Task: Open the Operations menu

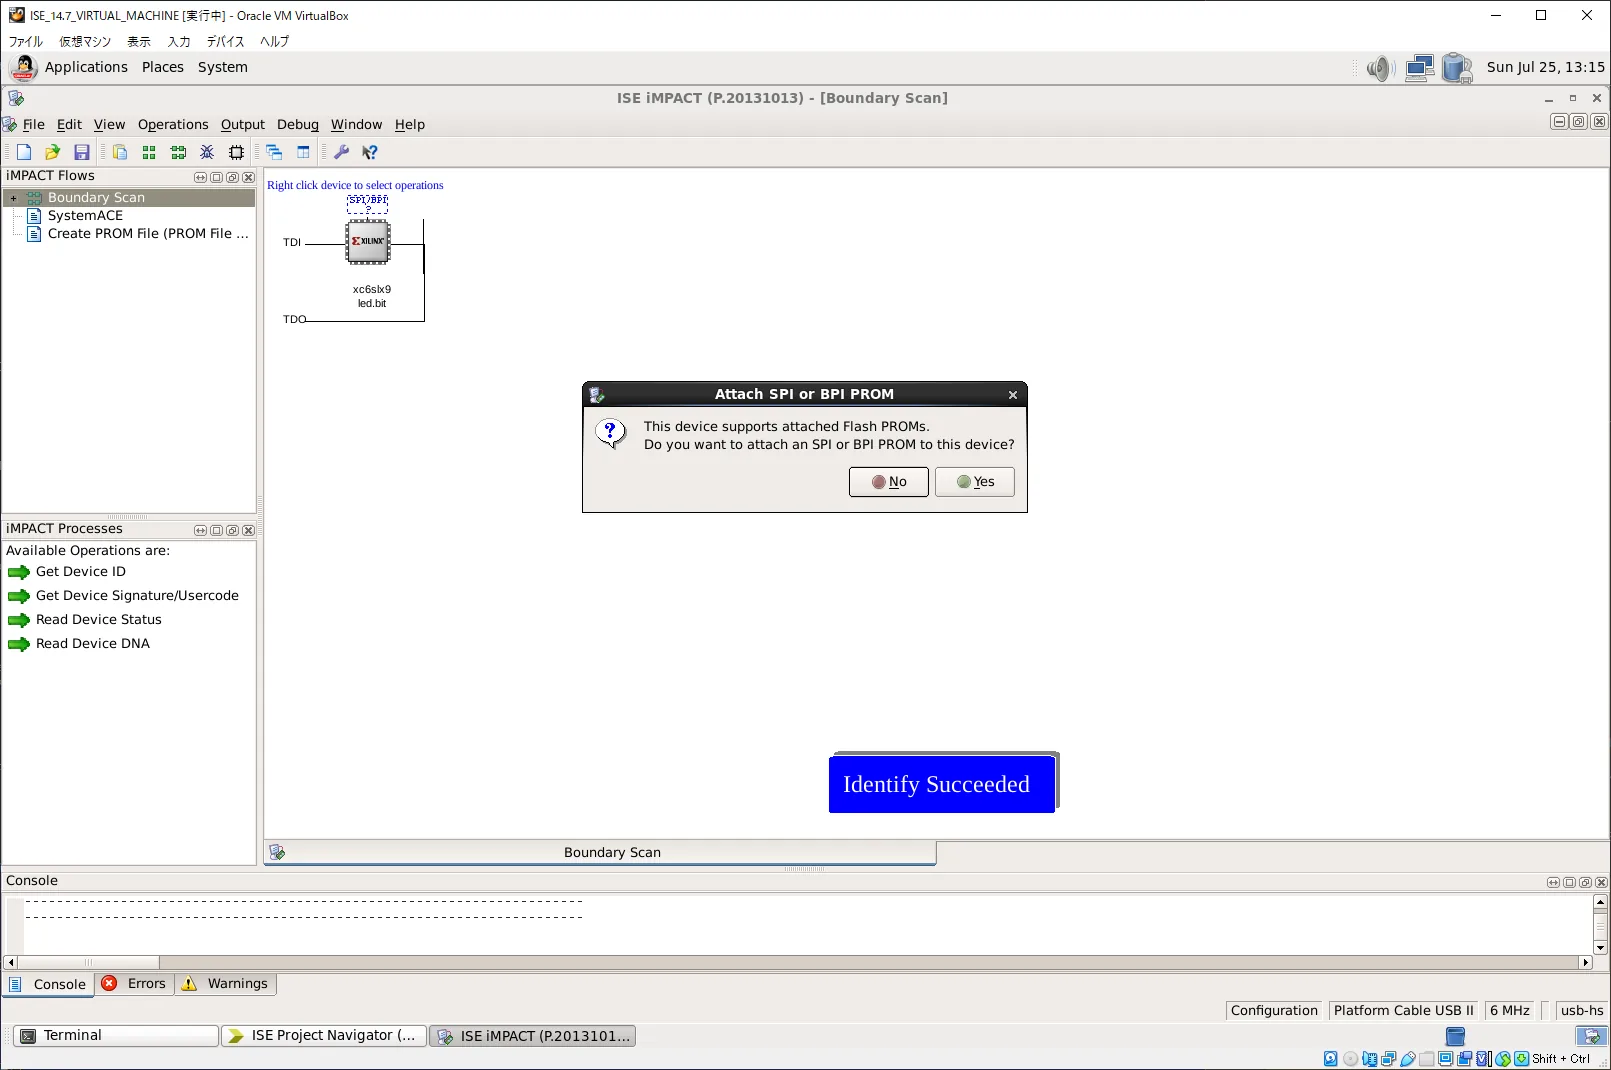Action: pos(173,125)
